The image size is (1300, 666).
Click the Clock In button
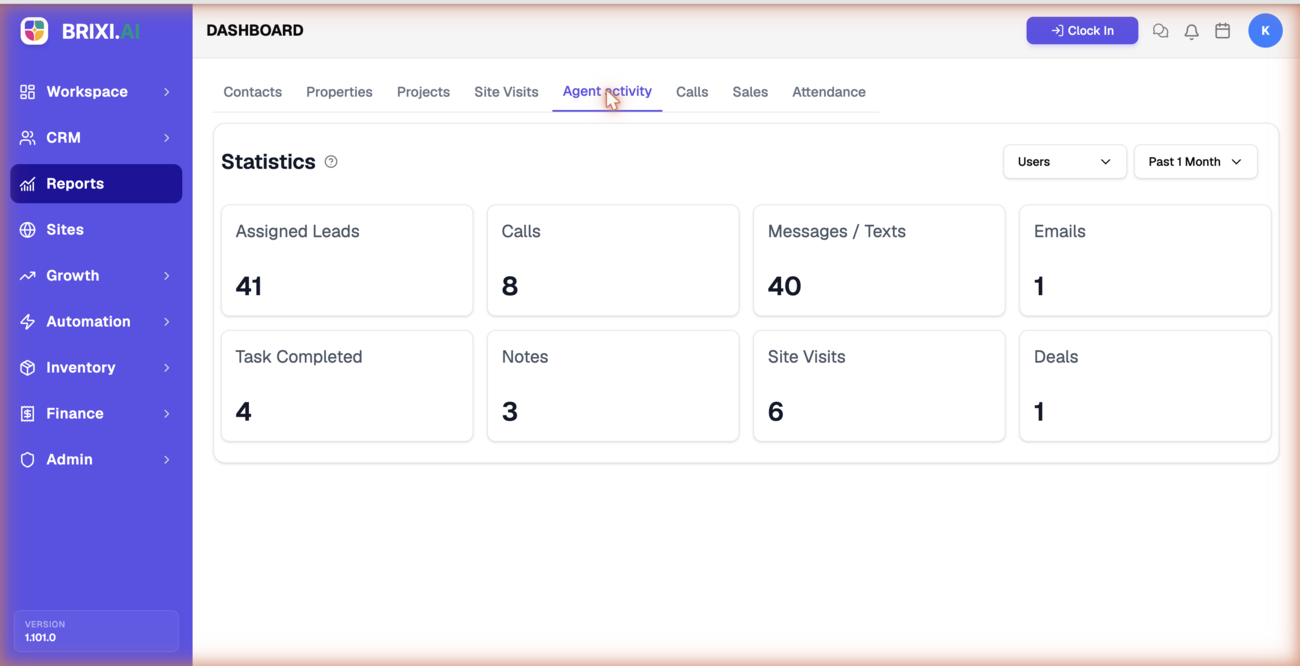click(x=1082, y=31)
